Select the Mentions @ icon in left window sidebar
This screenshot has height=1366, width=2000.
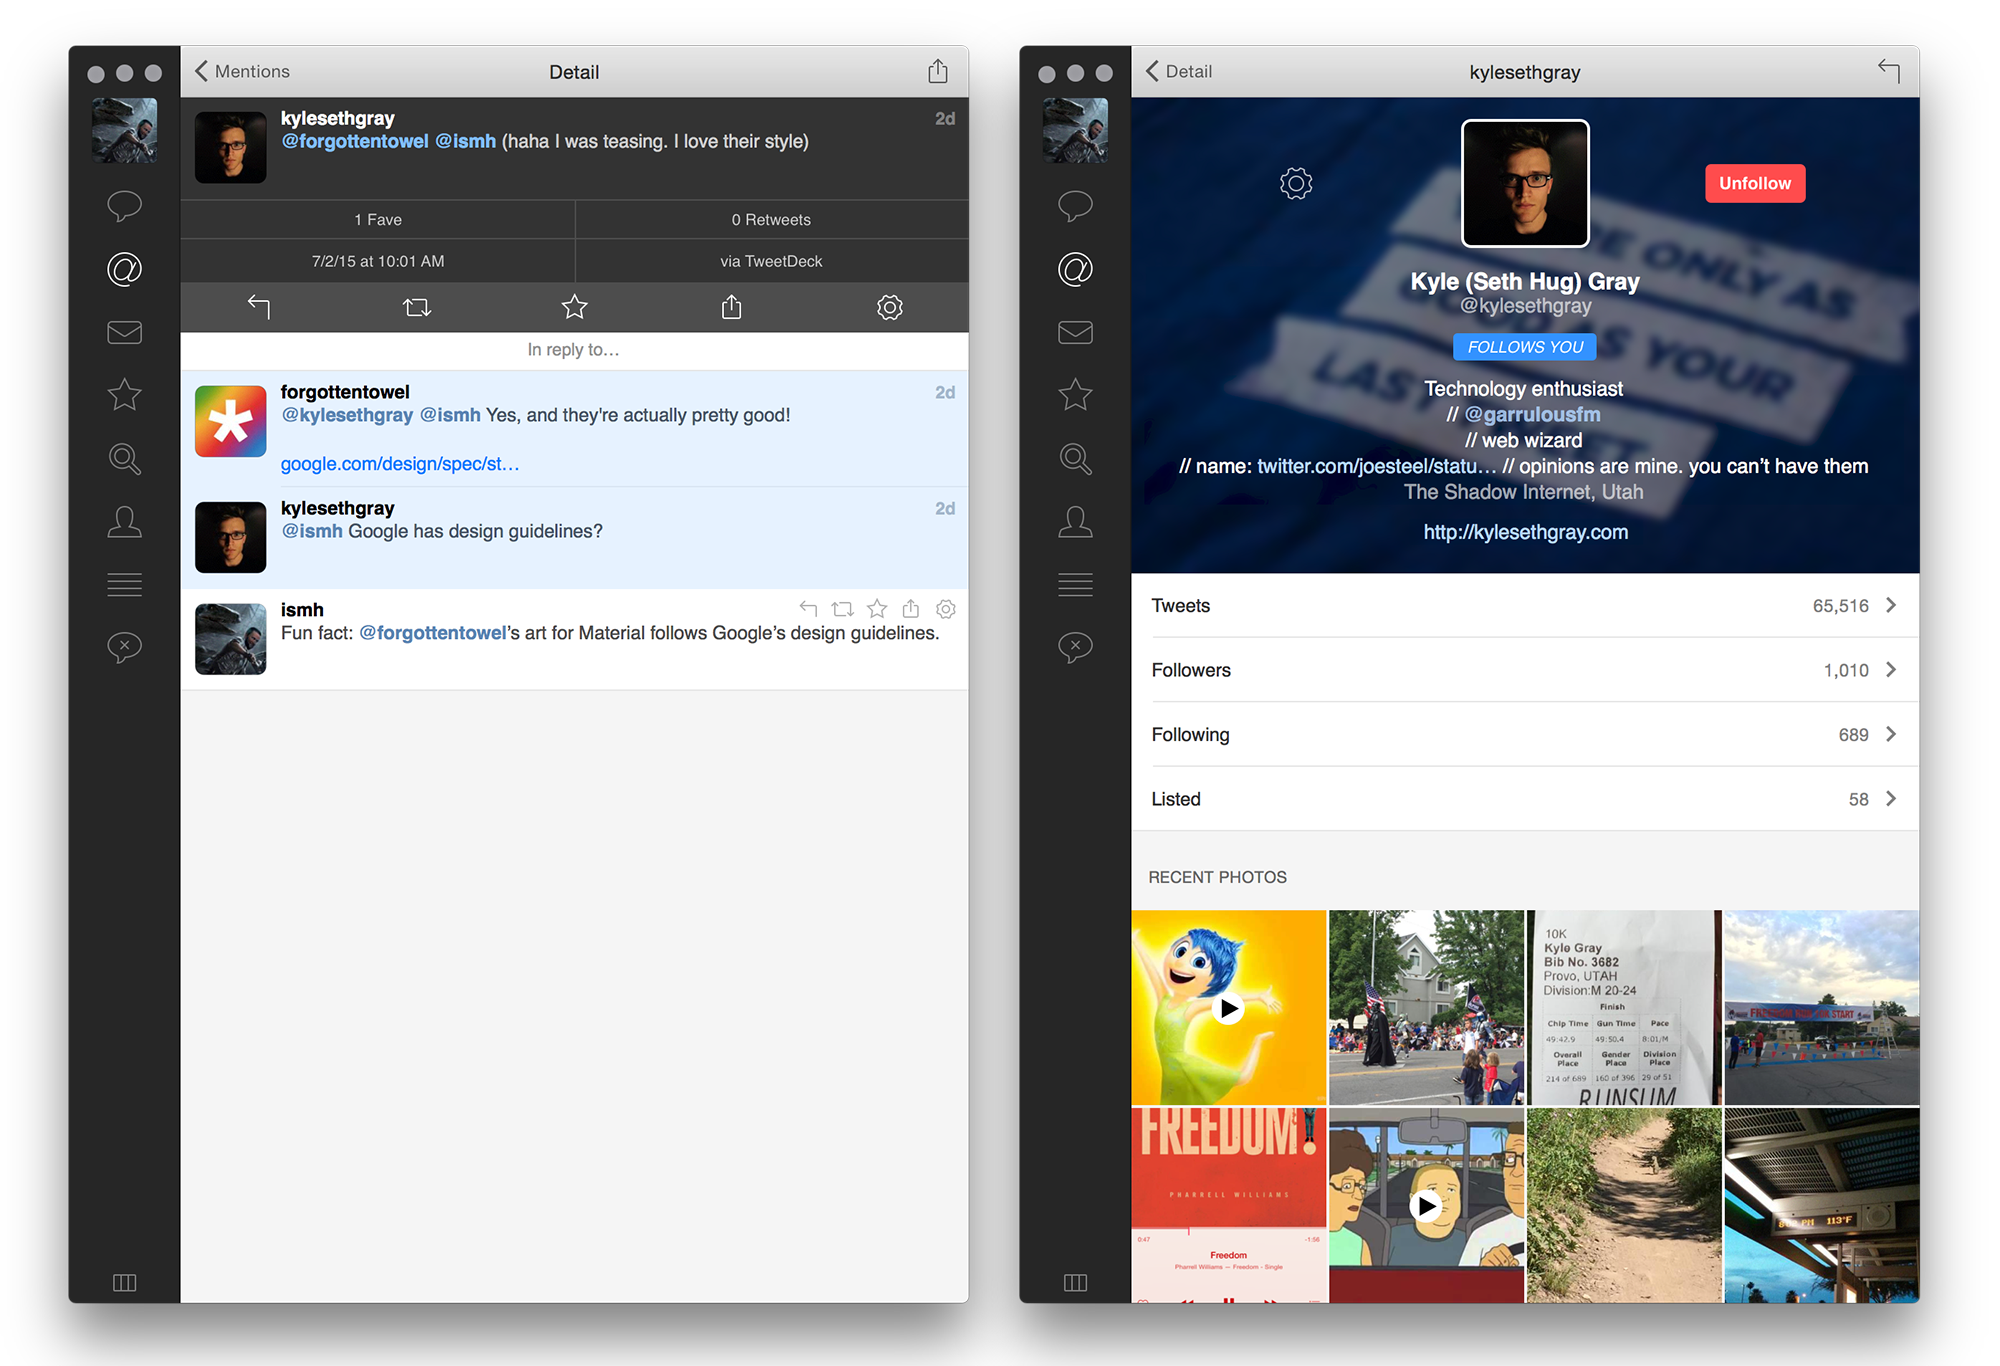coord(124,269)
